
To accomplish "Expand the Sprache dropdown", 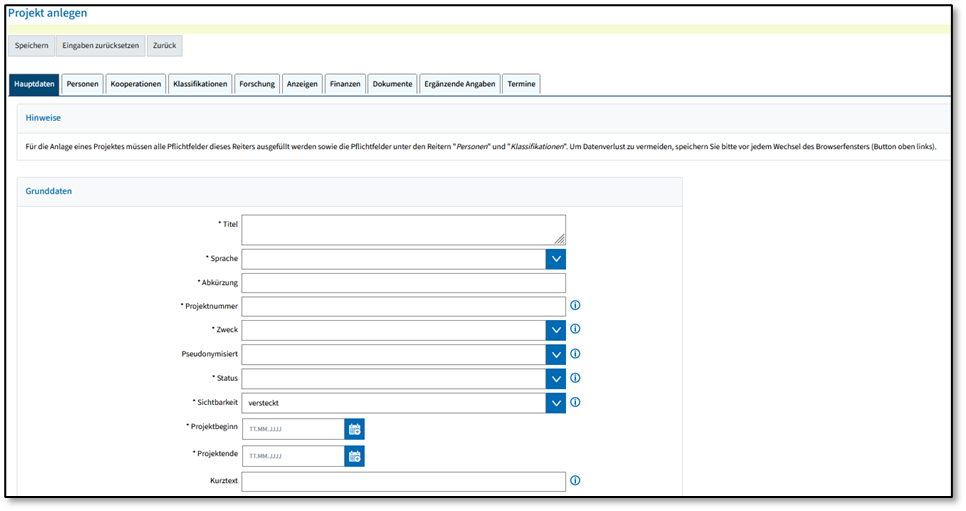I will tap(556, 259).
